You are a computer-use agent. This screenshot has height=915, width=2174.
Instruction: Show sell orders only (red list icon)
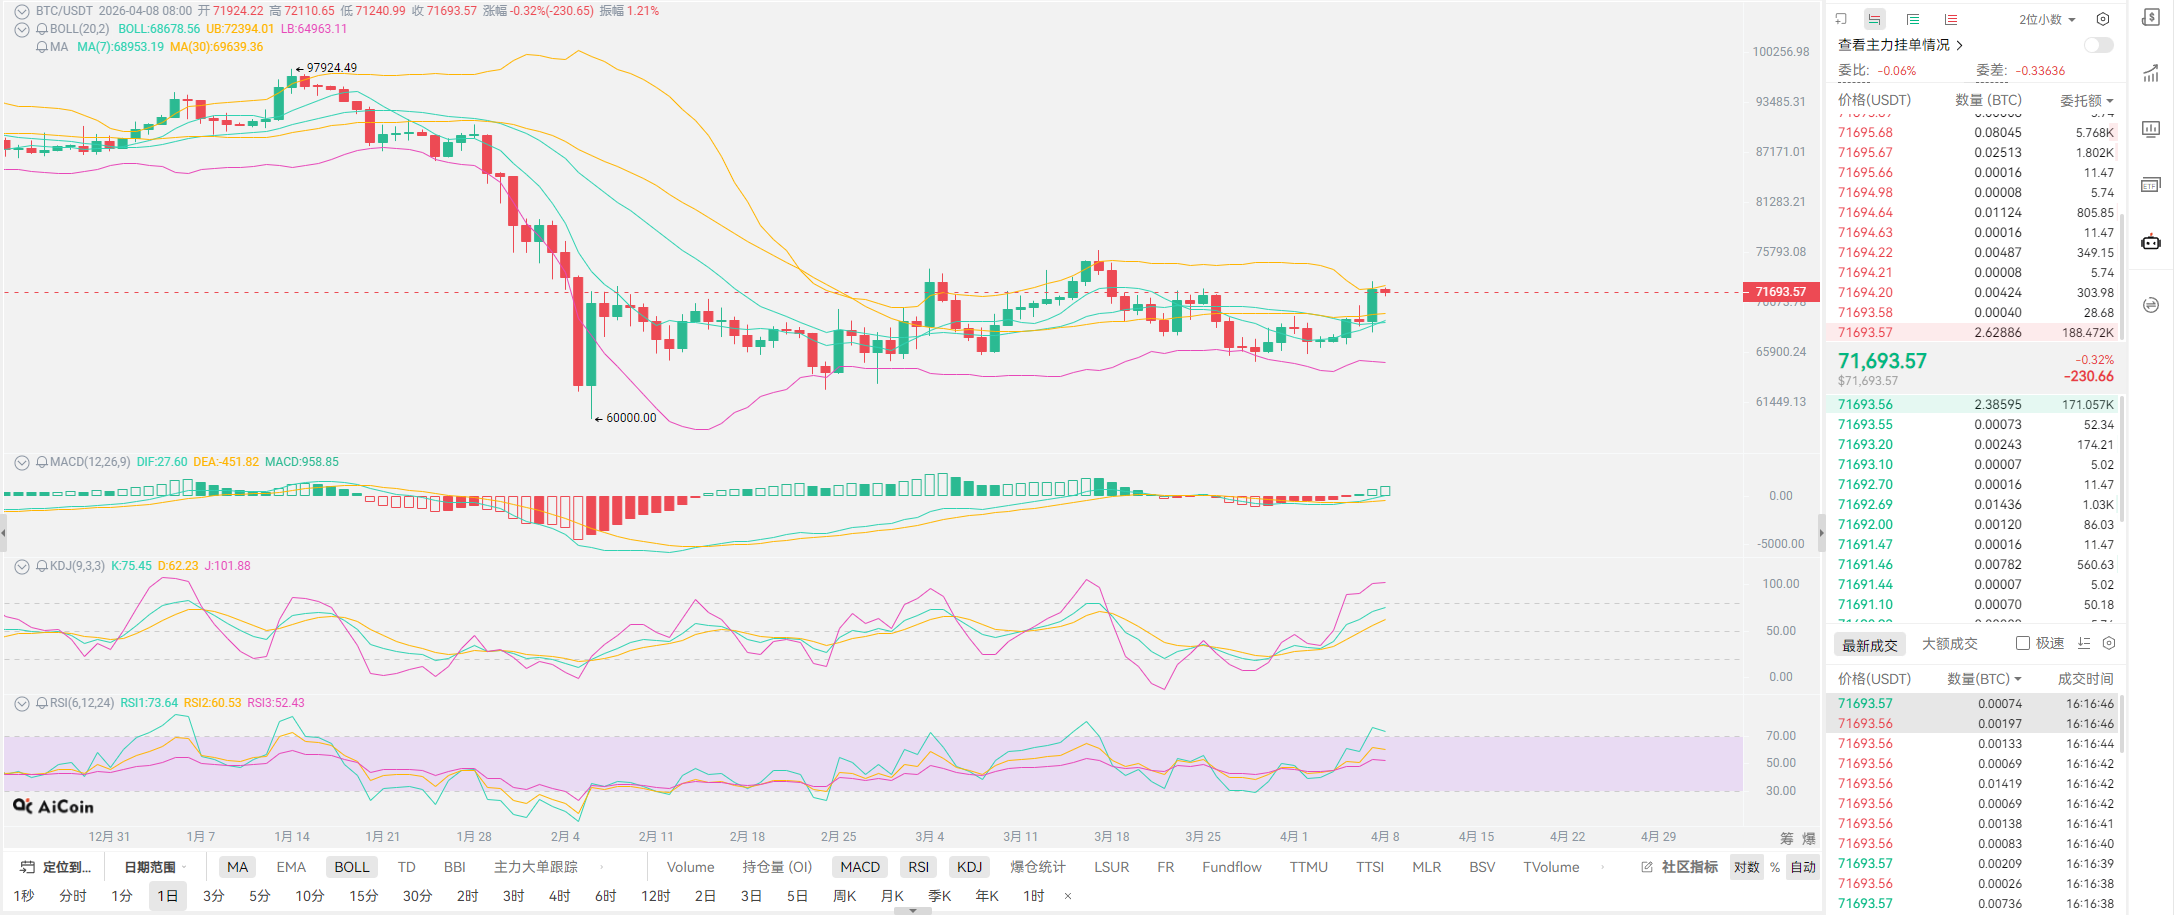[x=1951, y=19]
